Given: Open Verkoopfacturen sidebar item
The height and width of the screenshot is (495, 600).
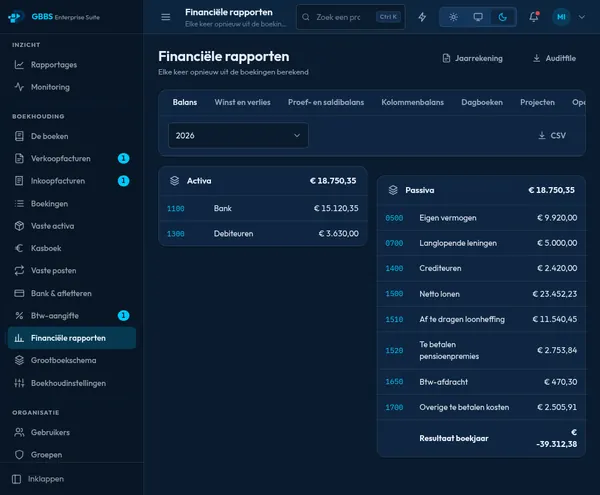Looking at the screenshot, I should pyautogui.click(x=72, y=158).
